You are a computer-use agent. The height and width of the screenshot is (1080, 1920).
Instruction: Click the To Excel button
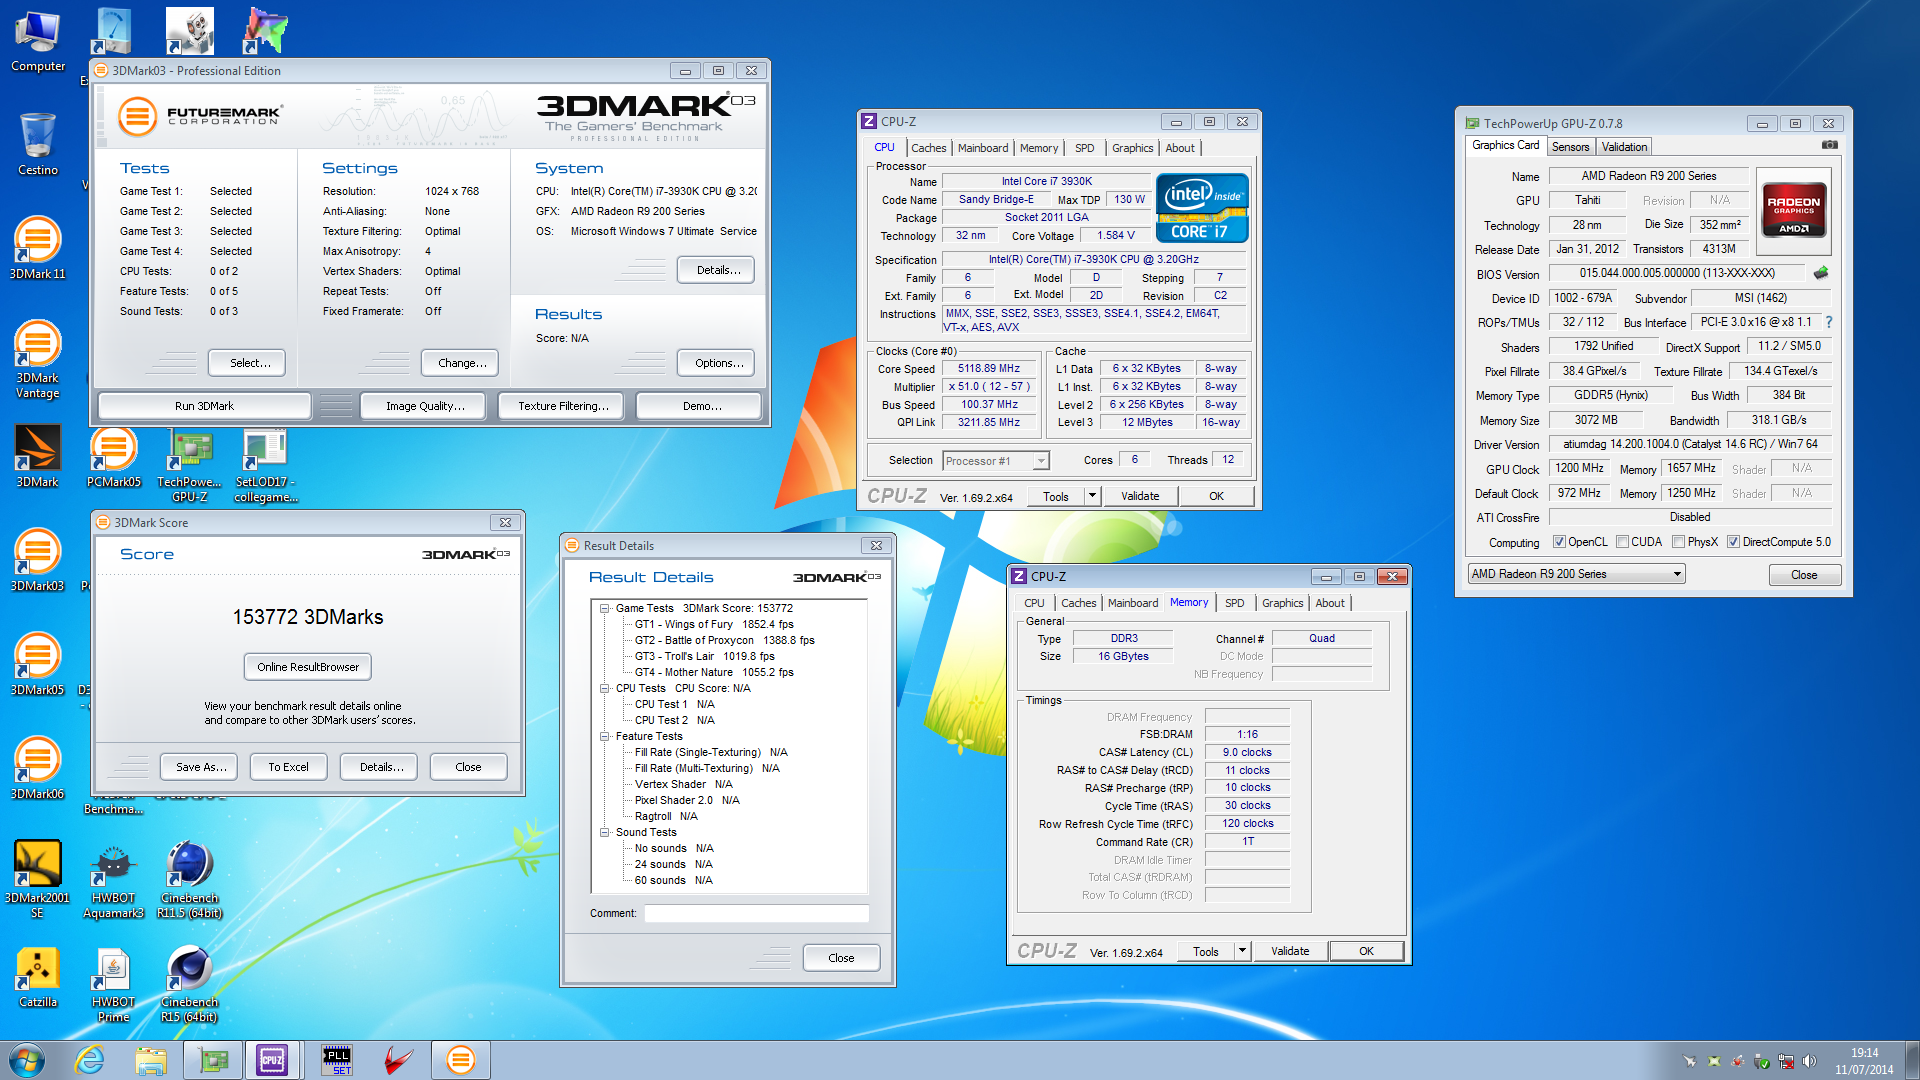click(288, 767)
